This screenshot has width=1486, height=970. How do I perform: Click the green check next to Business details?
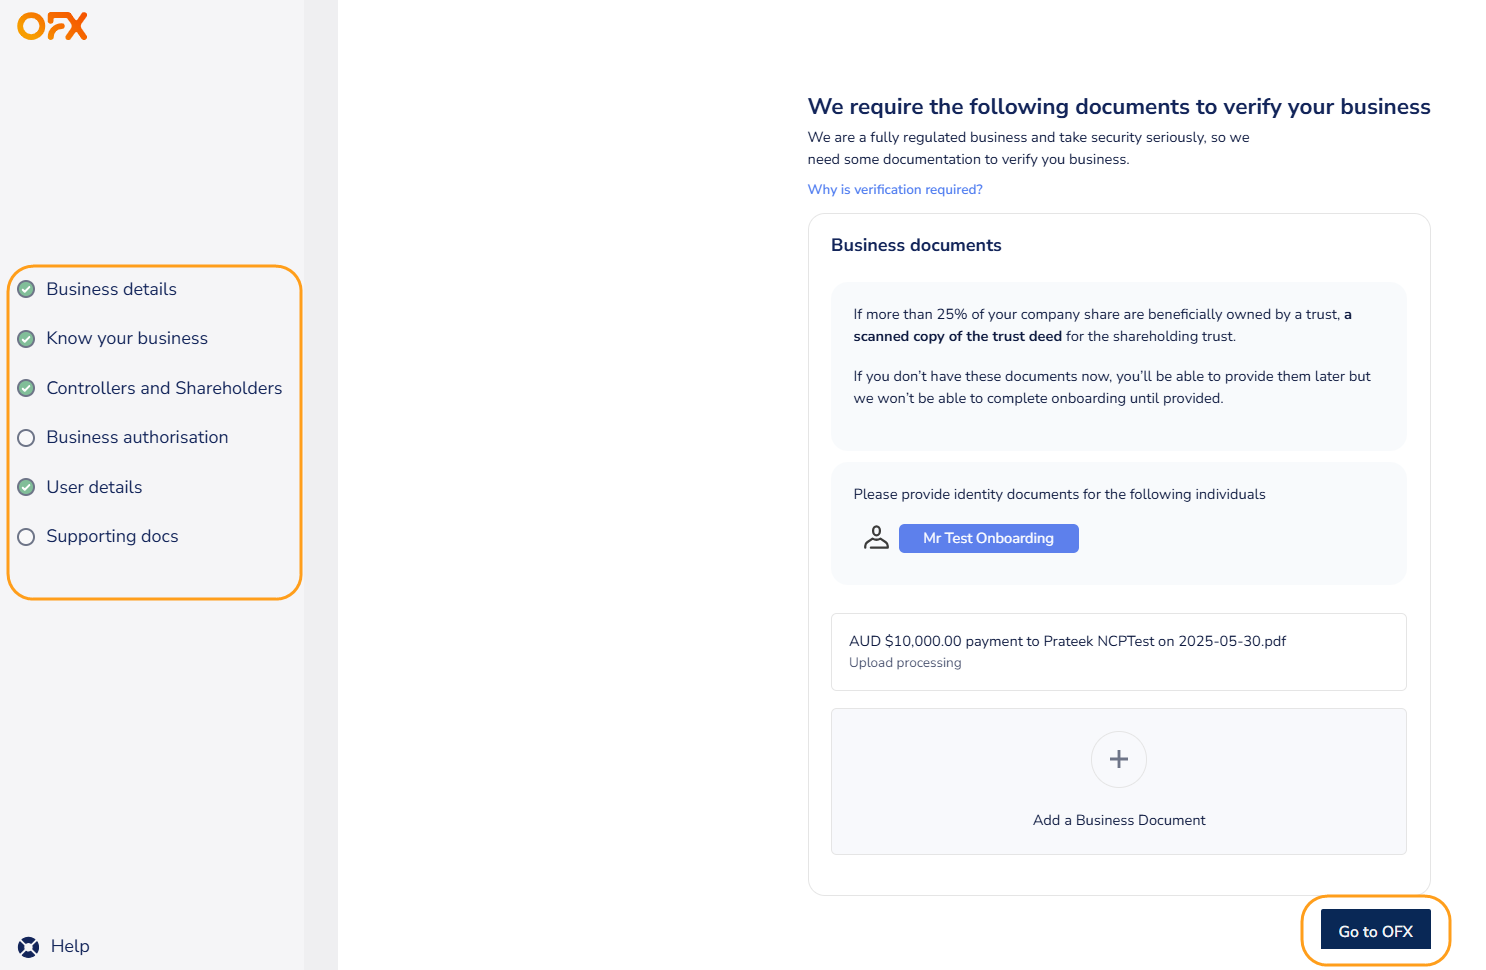[27, 289]
